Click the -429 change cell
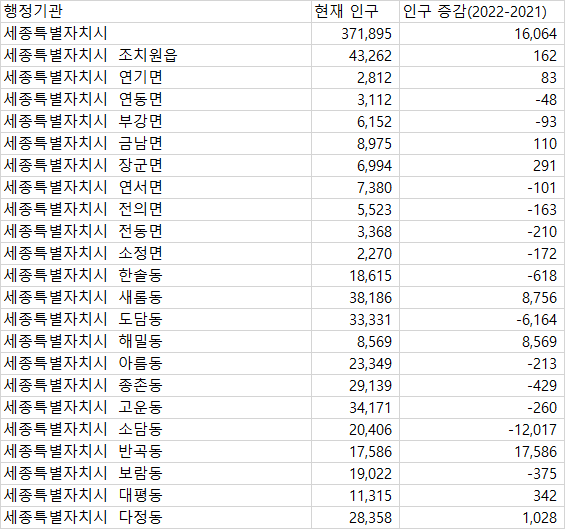The image size is (565, 529). pos(482,386)
